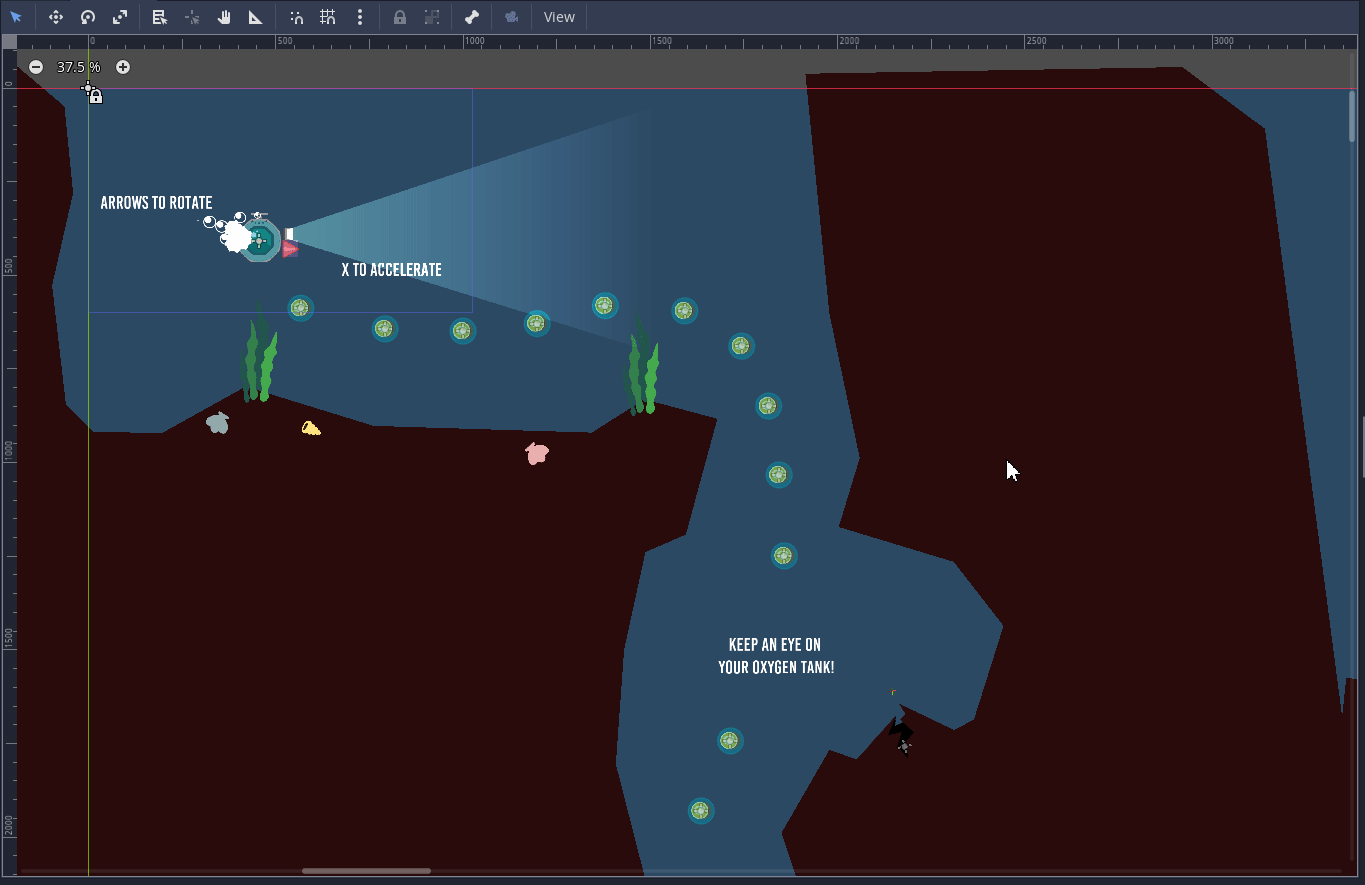Zoom out with the minus button
Viewport: 1365px width, 885px height.
[x=36, y=67]
